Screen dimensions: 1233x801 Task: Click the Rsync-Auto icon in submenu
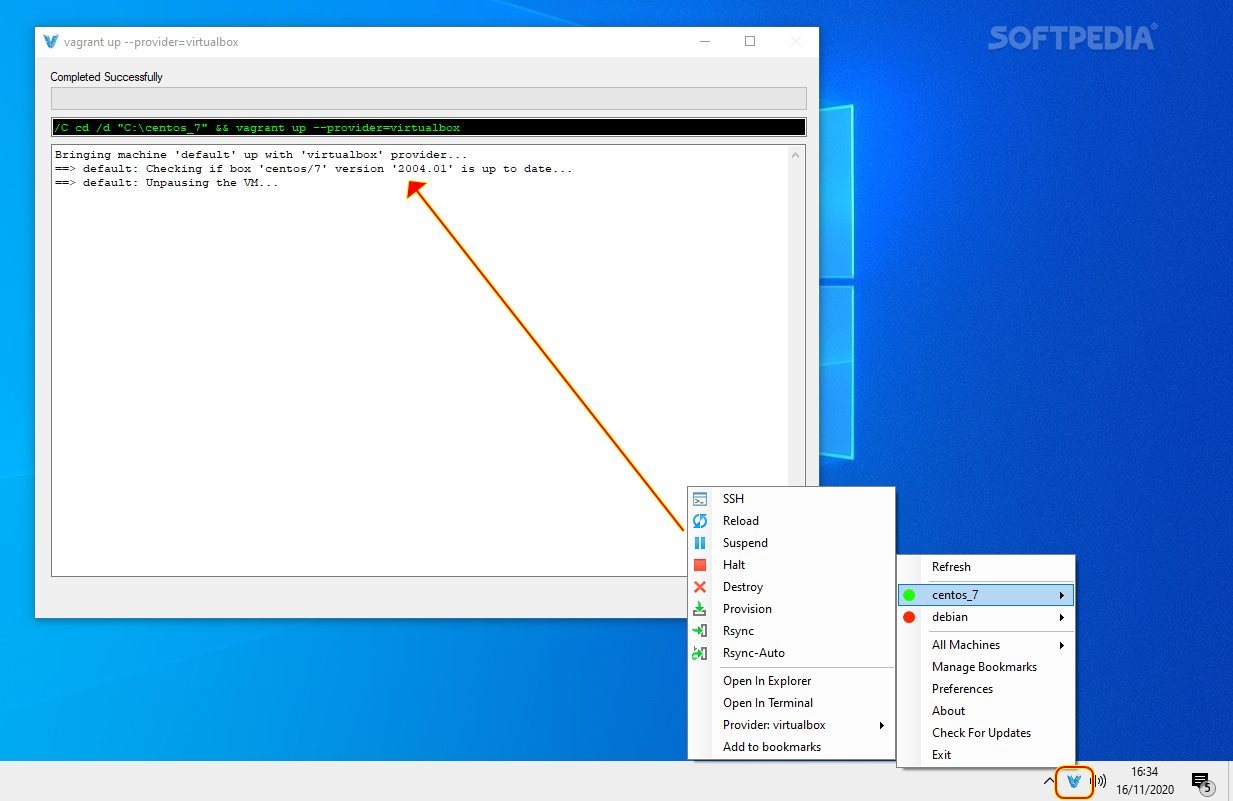pos(700,653)
